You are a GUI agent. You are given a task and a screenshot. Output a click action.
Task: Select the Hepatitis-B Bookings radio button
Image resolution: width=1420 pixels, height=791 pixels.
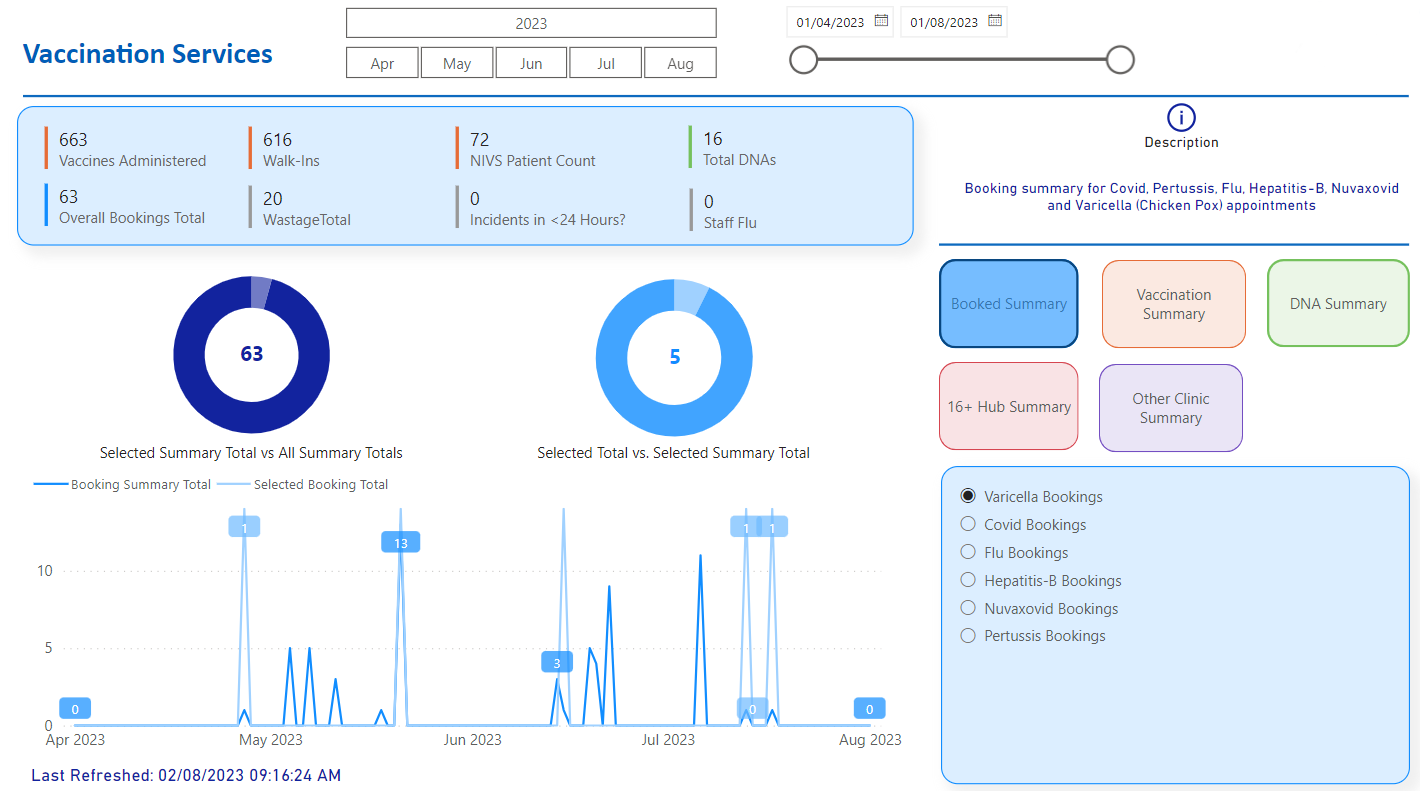pyautogui.click(x=967, y=580)
